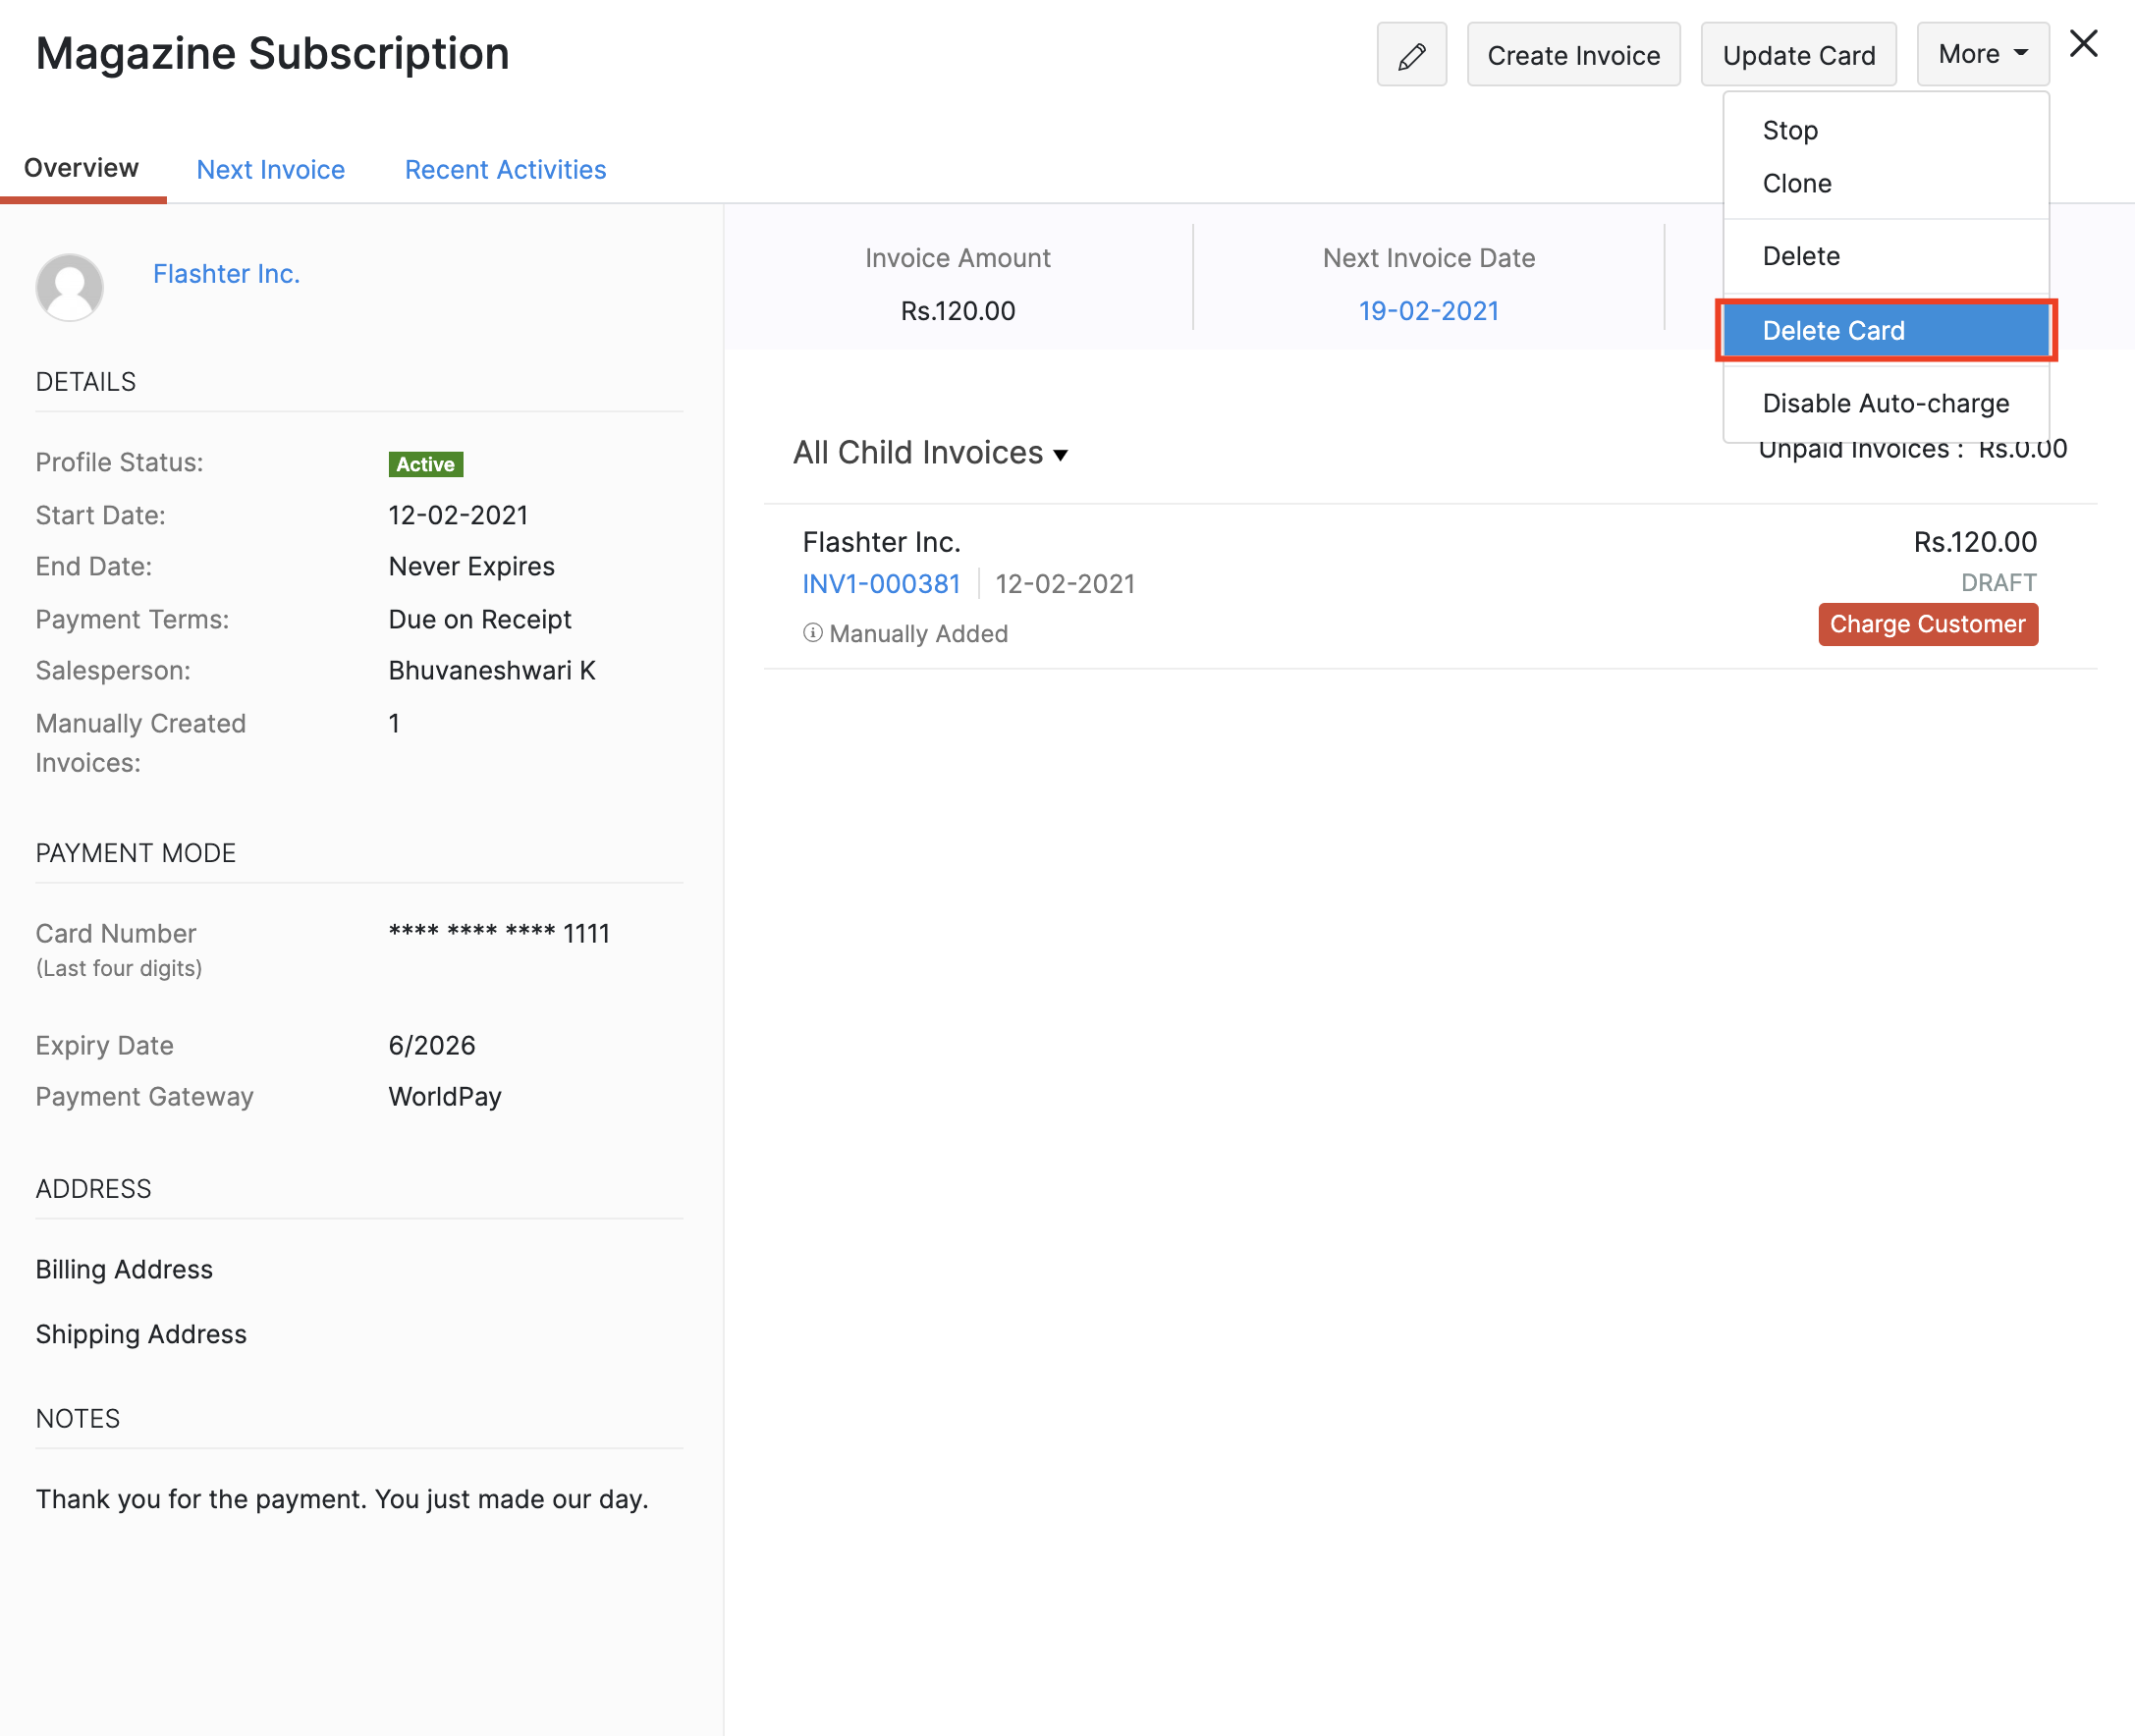Screen dimensions: 2135x1736
Task: Click the Charge Customer button
Action: click(1930, 624)
